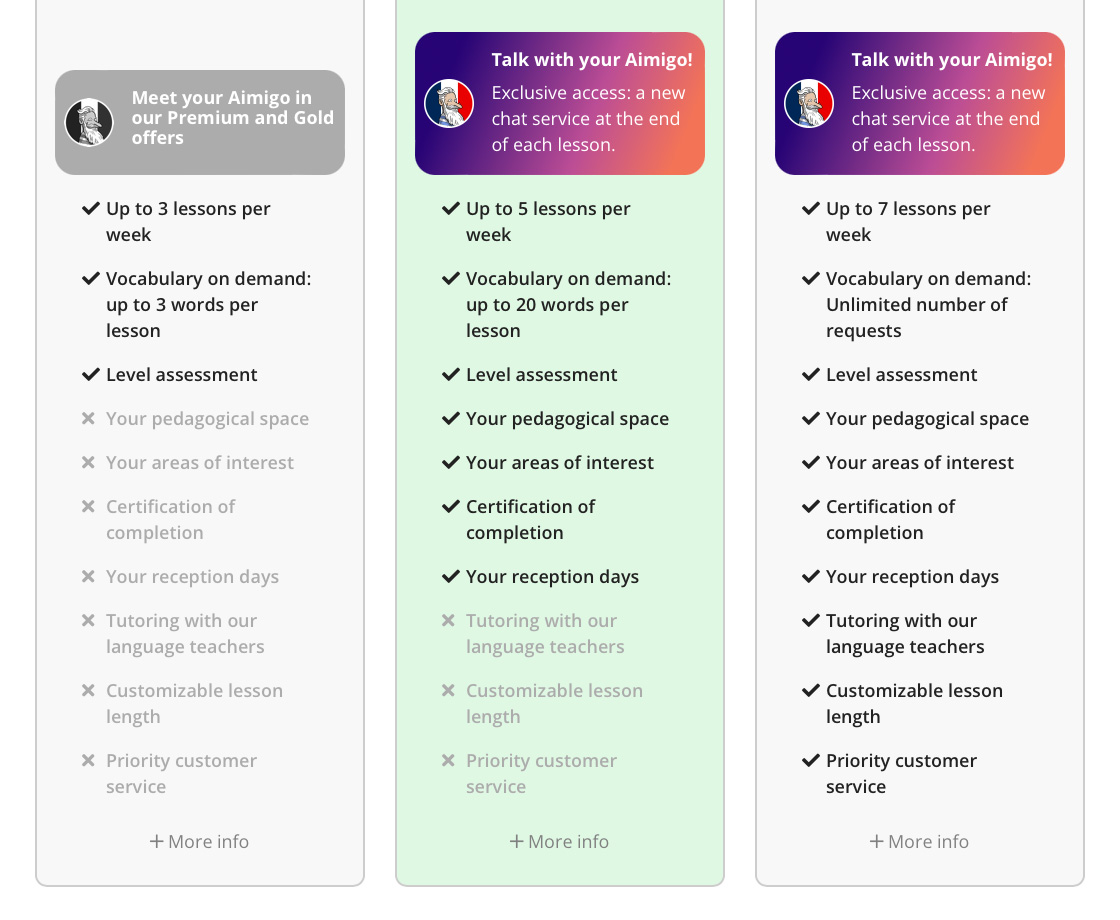Viewport: 1120px width, 920px height.
Task: Click the X icon beside grayed "Your pedagogical space"
Action: 88,419
